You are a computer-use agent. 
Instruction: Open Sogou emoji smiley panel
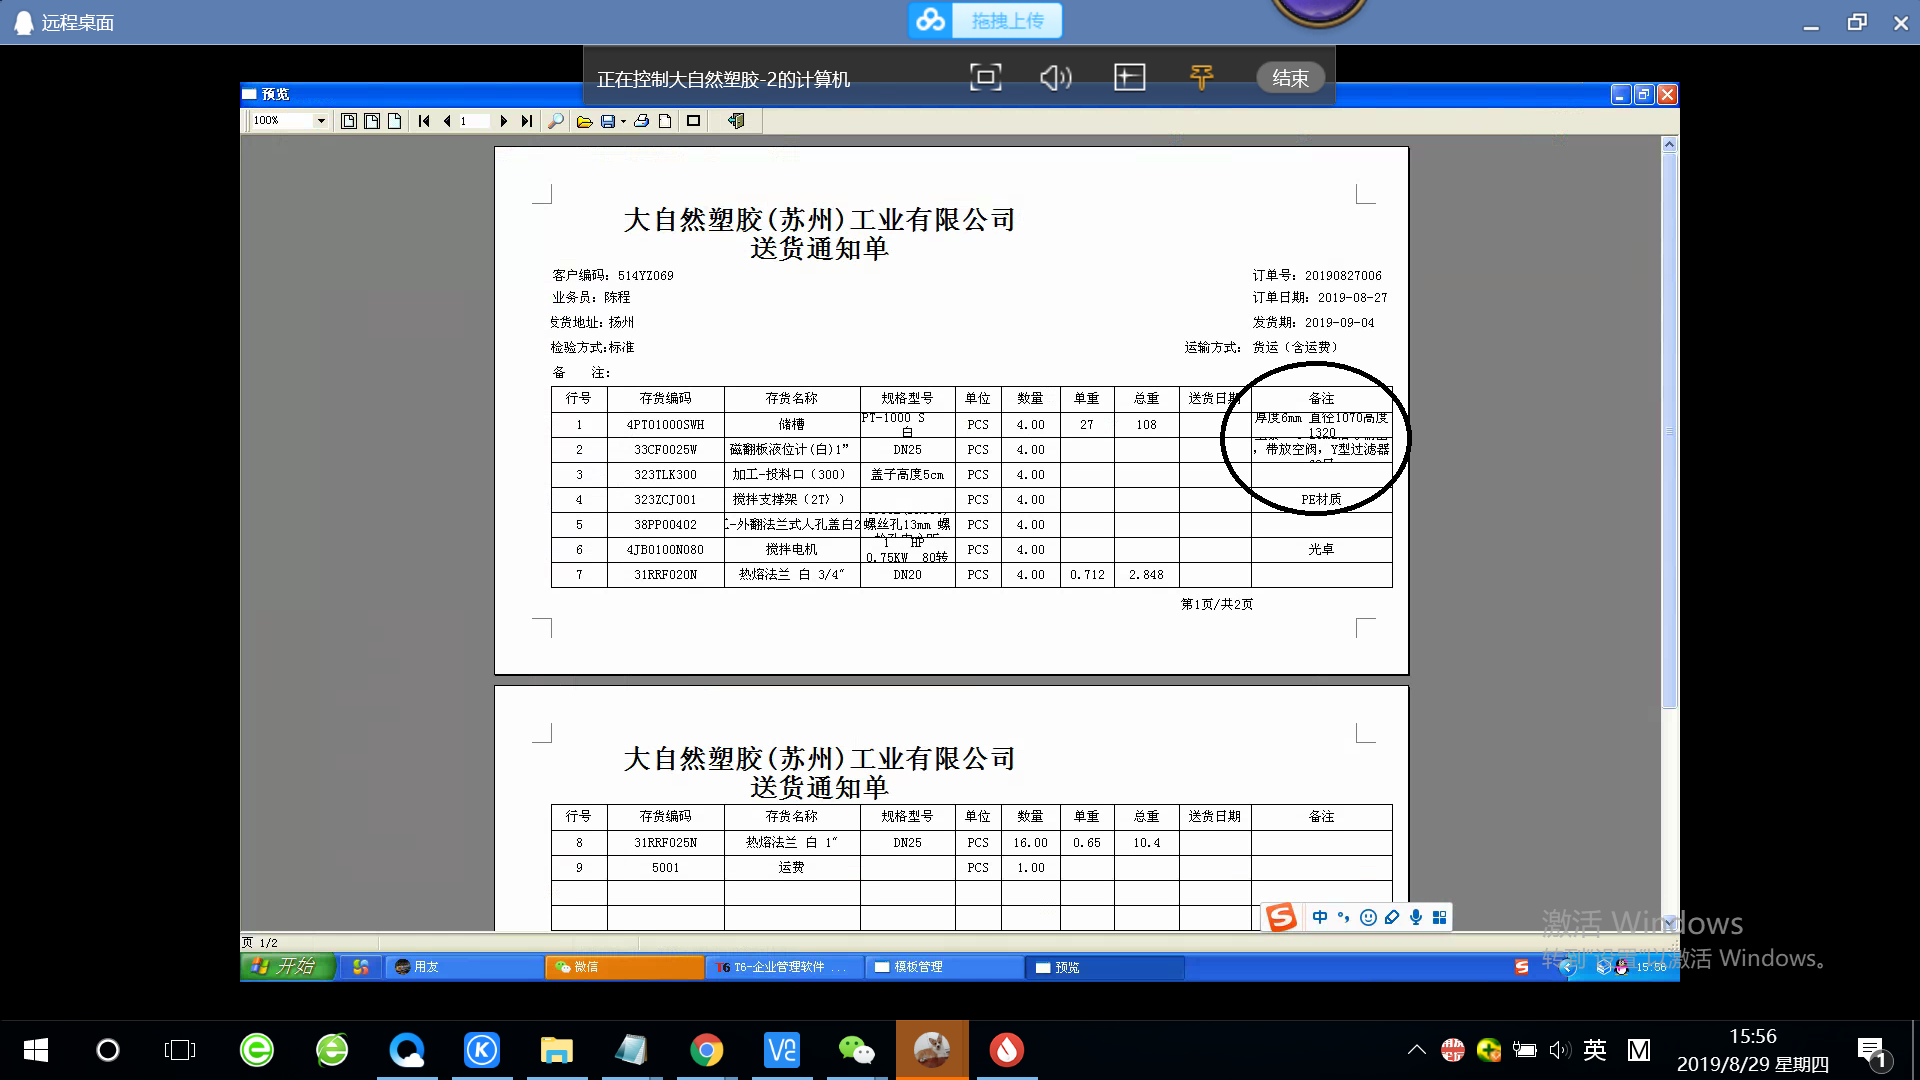coord(1368,917)
